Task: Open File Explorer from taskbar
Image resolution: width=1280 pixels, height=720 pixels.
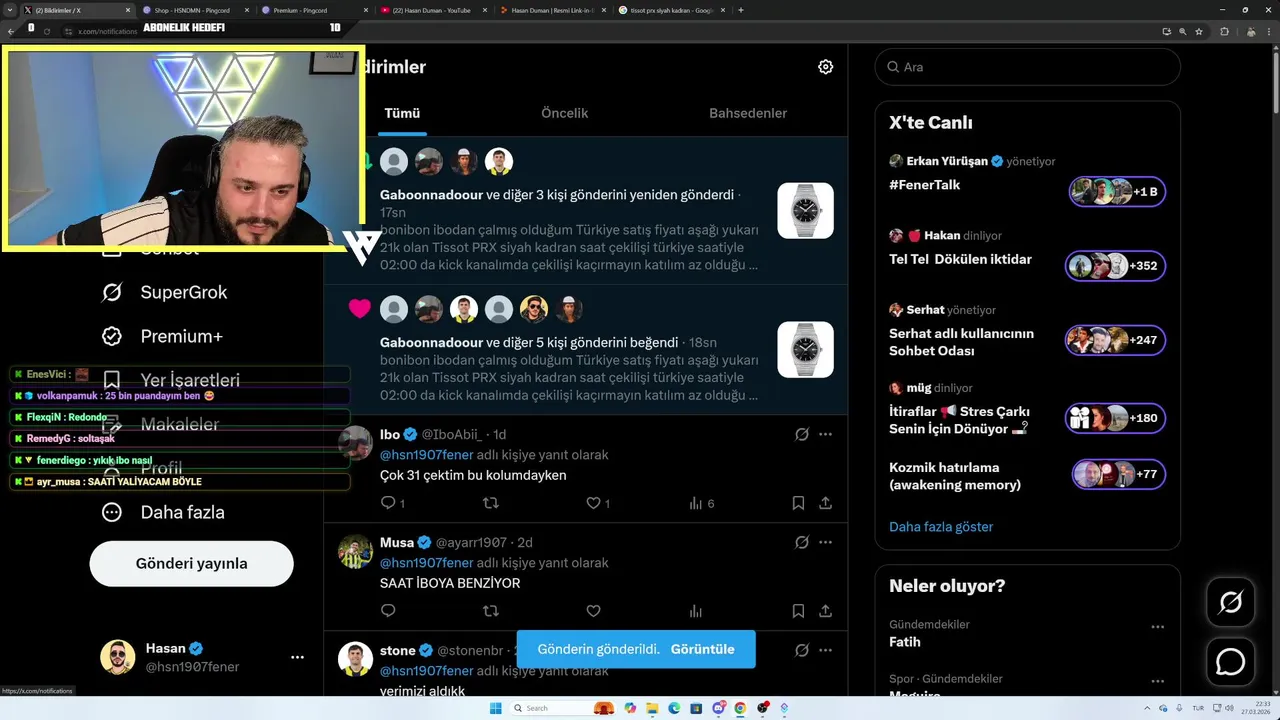Action: click(652, 708)
